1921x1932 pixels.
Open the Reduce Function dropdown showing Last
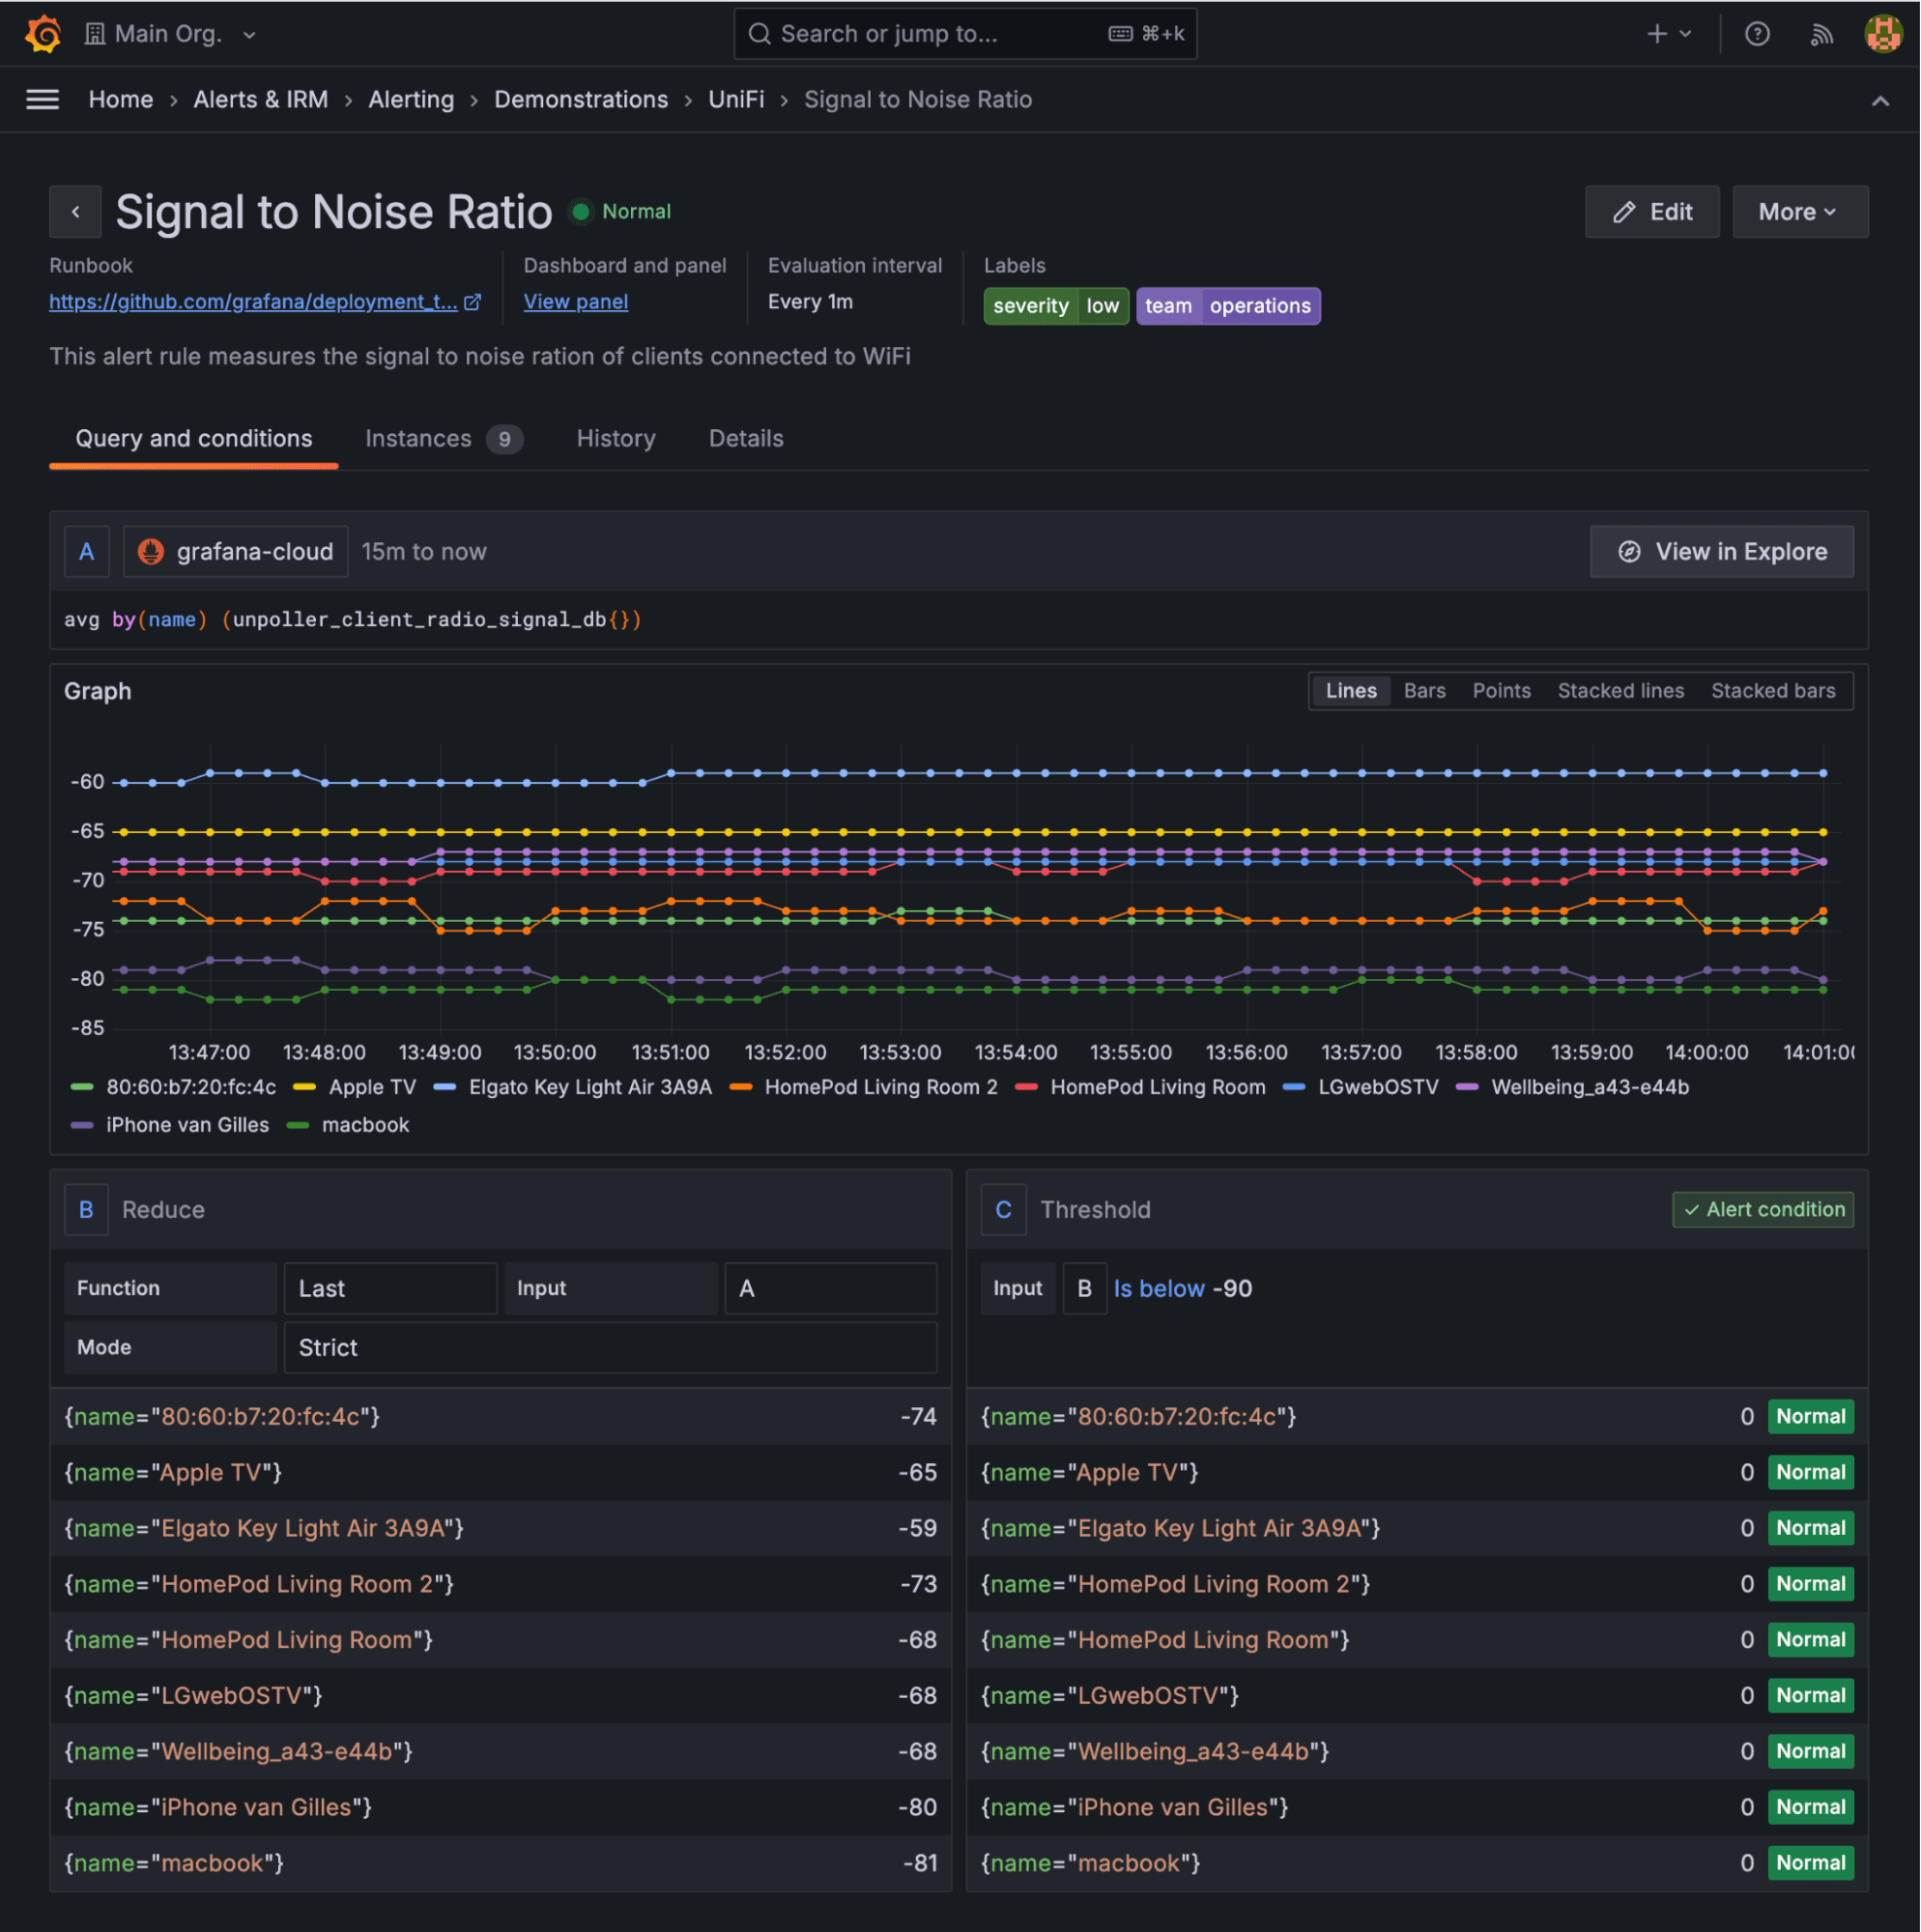click(x=390, y=1288)
